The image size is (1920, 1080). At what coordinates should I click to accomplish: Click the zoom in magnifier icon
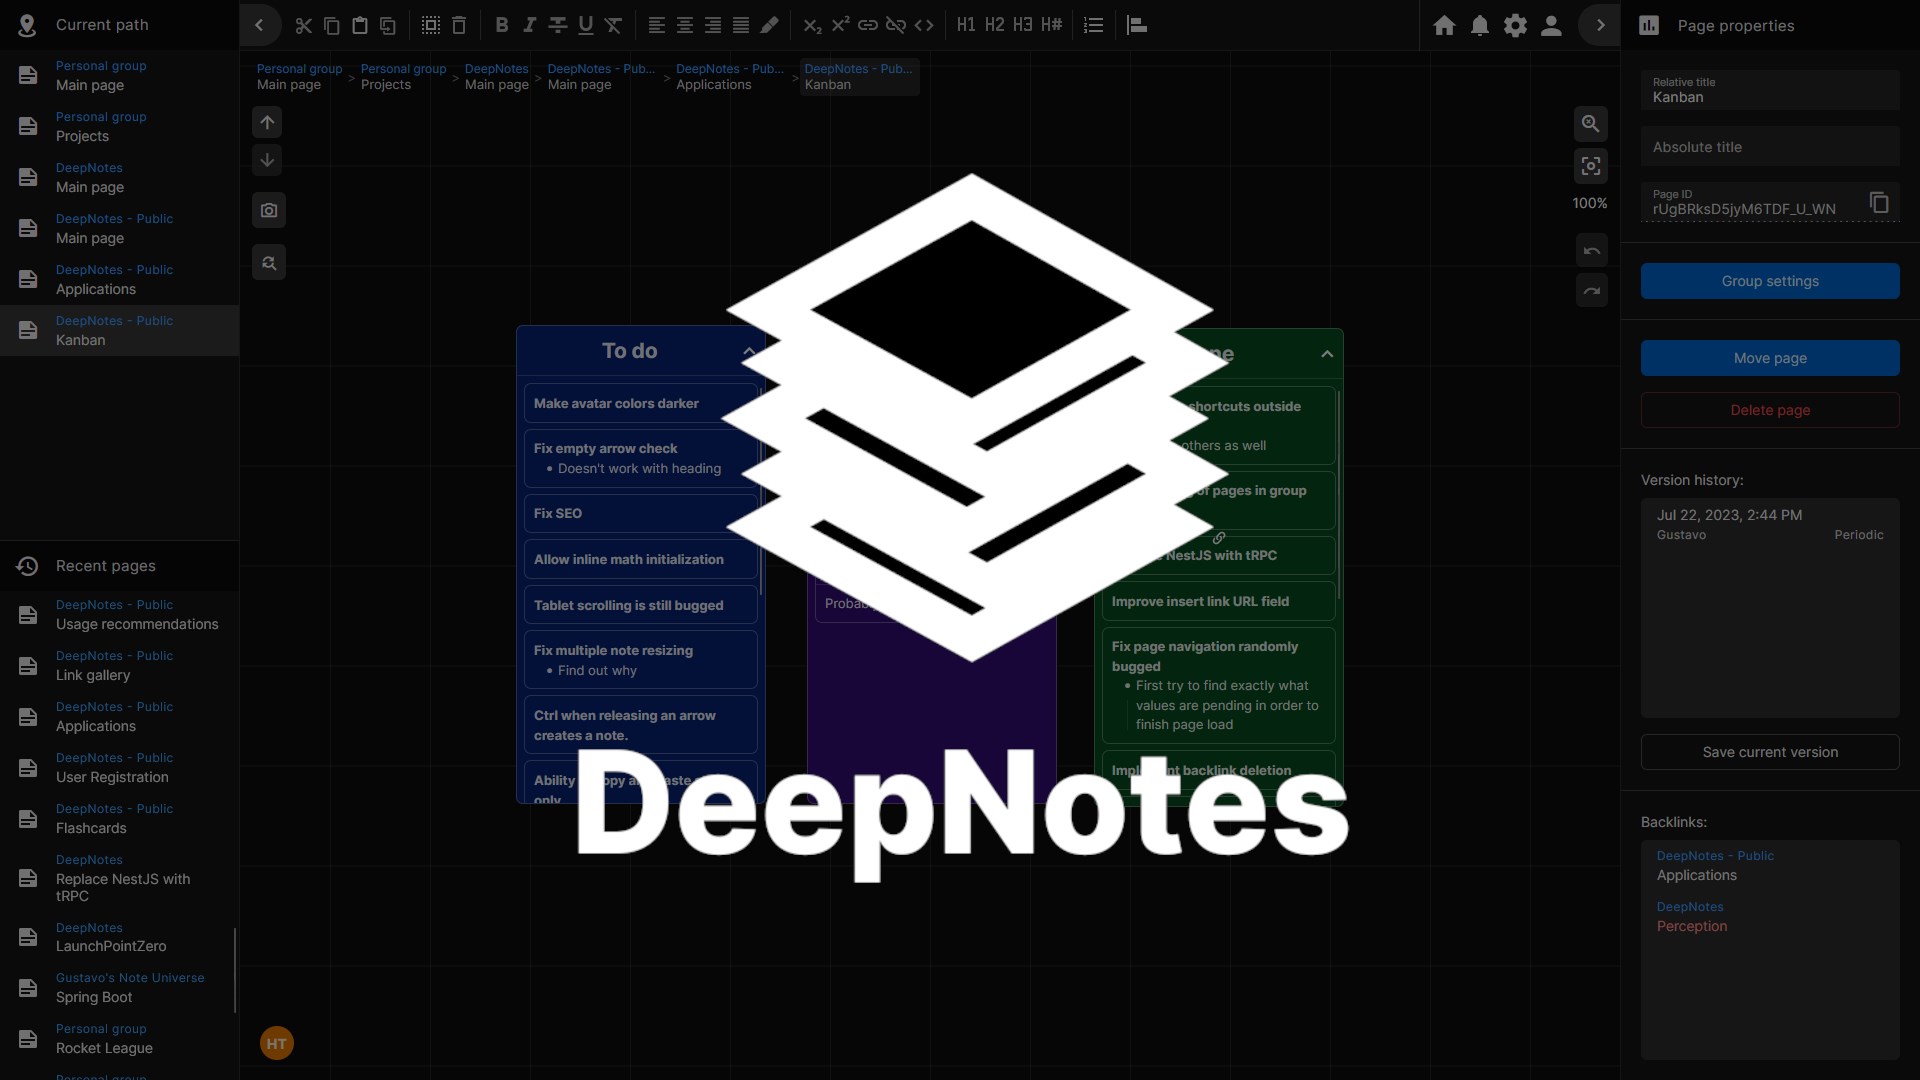pos(1590,124)
